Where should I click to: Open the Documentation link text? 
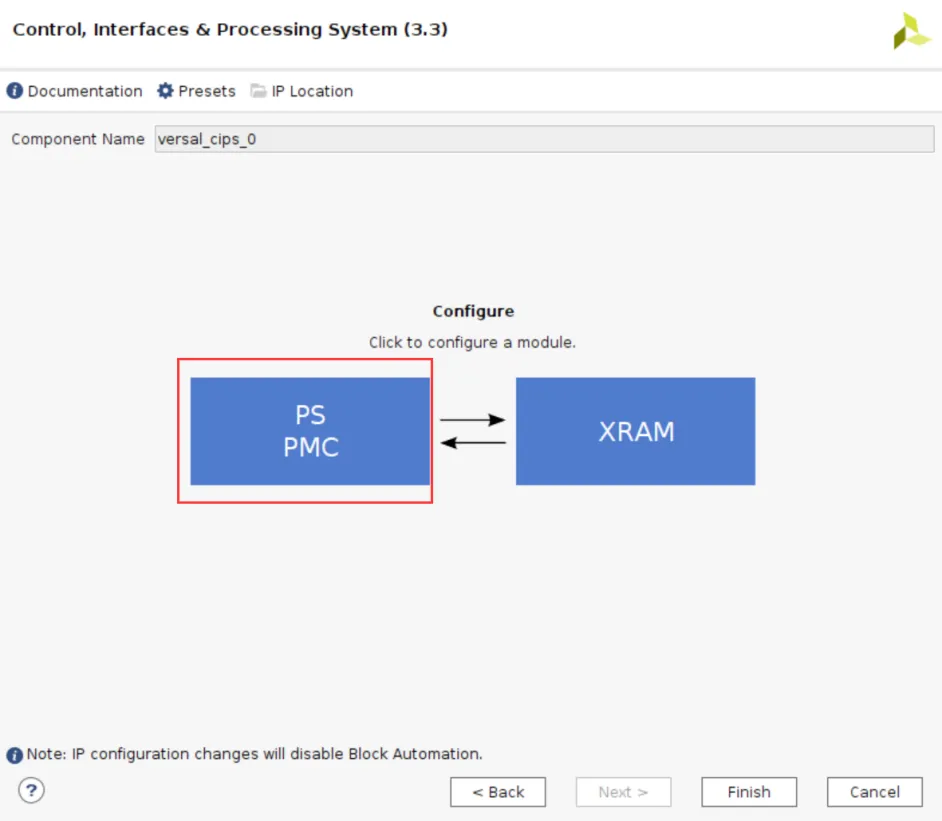85,91
